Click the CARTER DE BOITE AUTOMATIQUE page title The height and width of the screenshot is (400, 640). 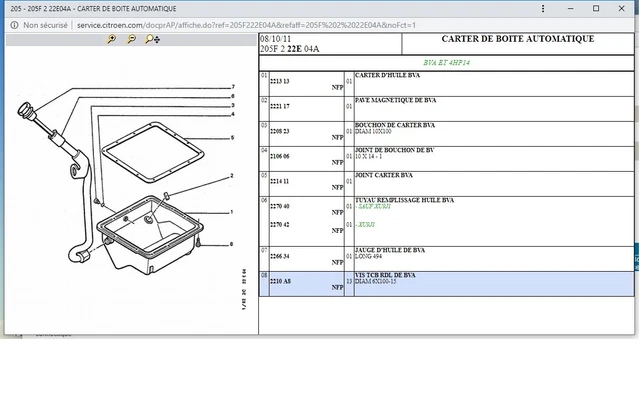pos(518,39)
